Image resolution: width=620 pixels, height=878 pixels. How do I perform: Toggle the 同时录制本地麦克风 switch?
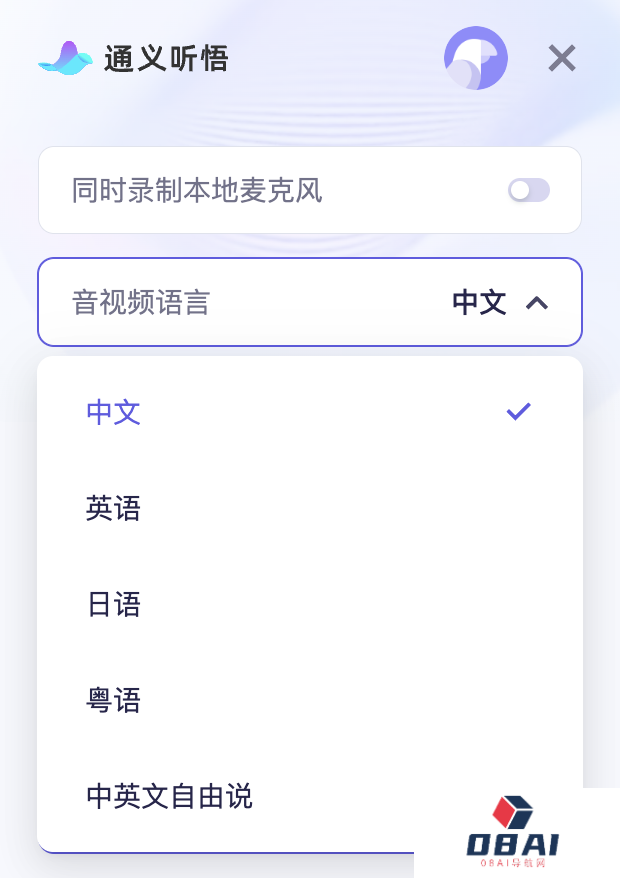528,190
